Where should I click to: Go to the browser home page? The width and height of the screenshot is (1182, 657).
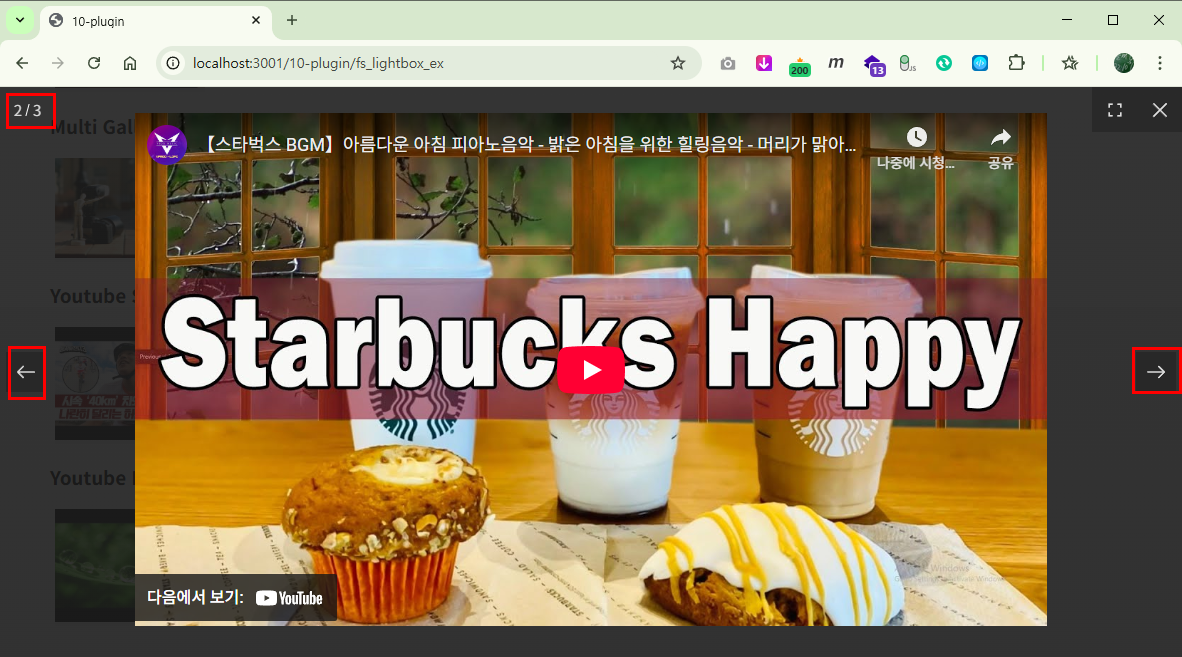pos(130,63)
